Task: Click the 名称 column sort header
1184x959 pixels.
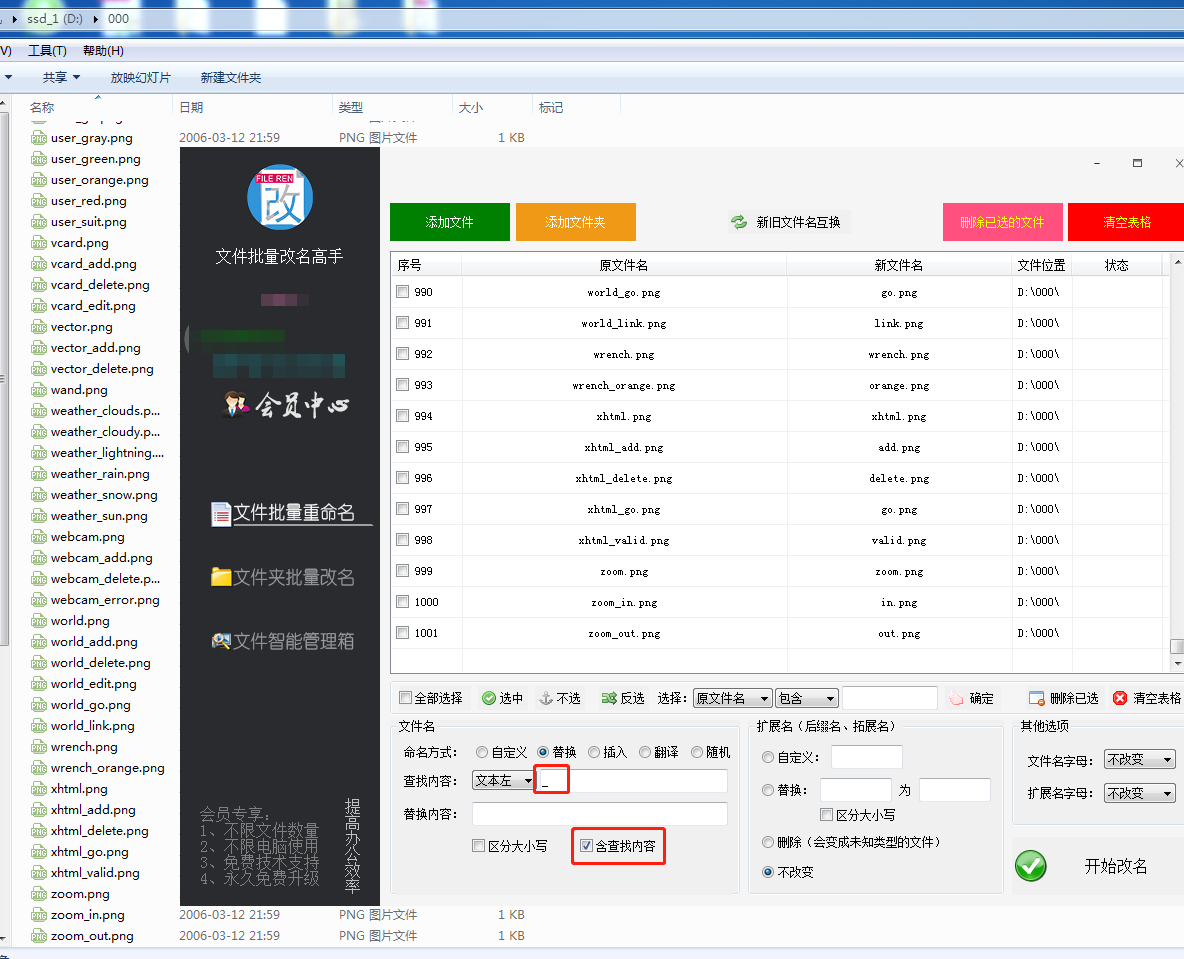Action: 42,107
